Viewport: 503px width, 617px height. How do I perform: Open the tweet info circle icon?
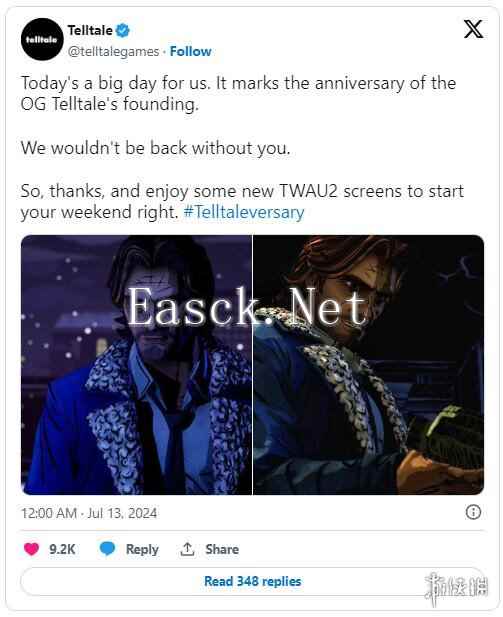(x=473, y=512)
